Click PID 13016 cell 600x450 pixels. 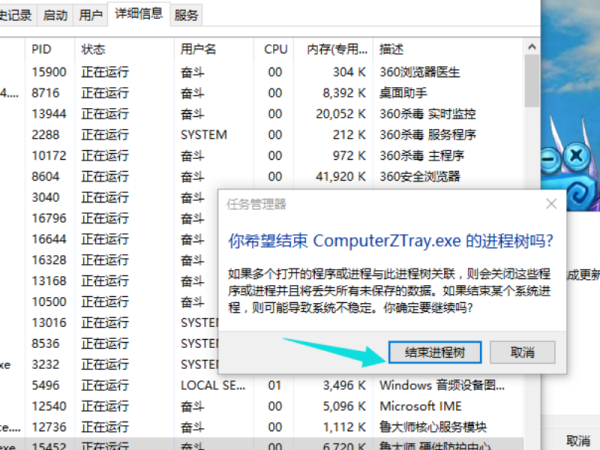[x=49, y=323]
